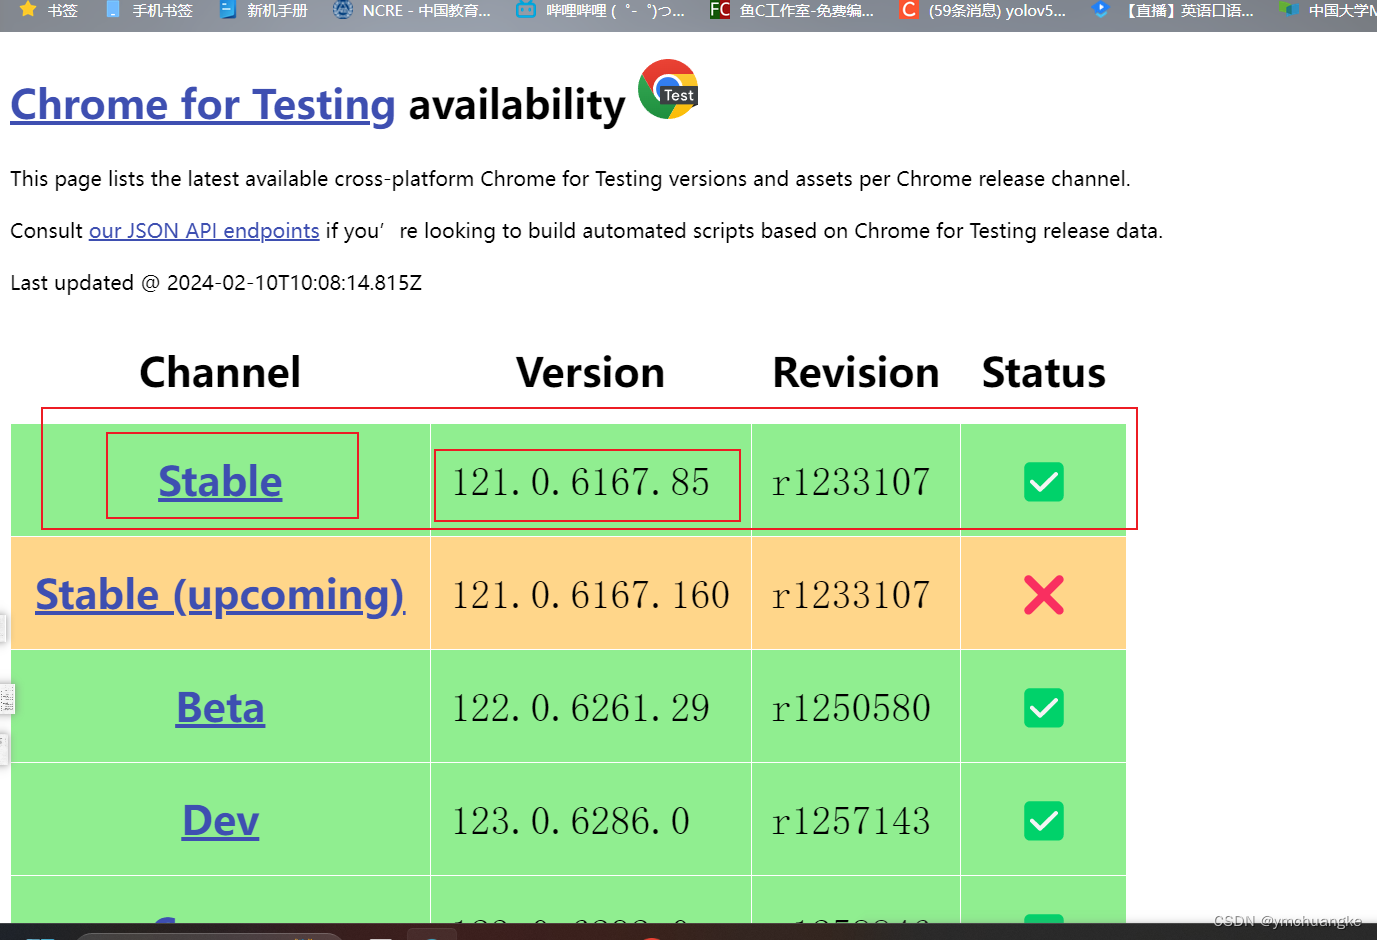Select version 121.0.6167.85

pyautogui.click(x=580, y=482)
